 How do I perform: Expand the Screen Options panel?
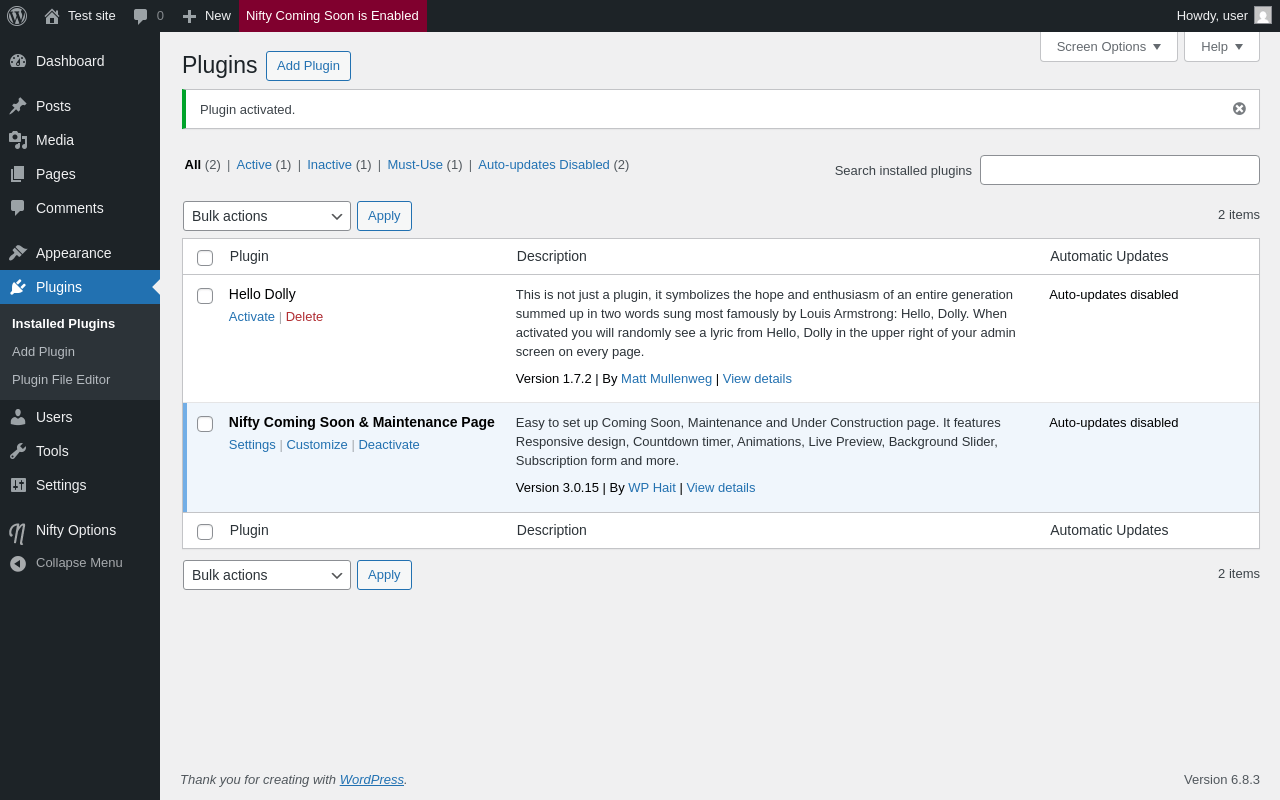[1108, 46]
